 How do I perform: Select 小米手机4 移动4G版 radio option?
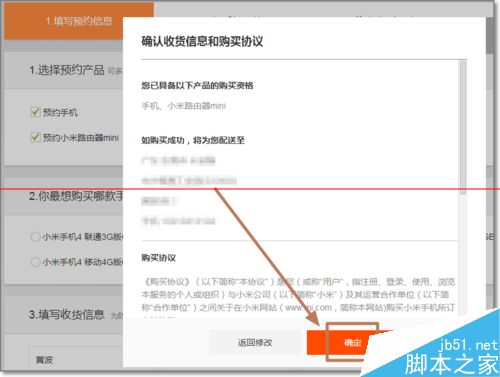pyautogui.click(x=35, y=262)
